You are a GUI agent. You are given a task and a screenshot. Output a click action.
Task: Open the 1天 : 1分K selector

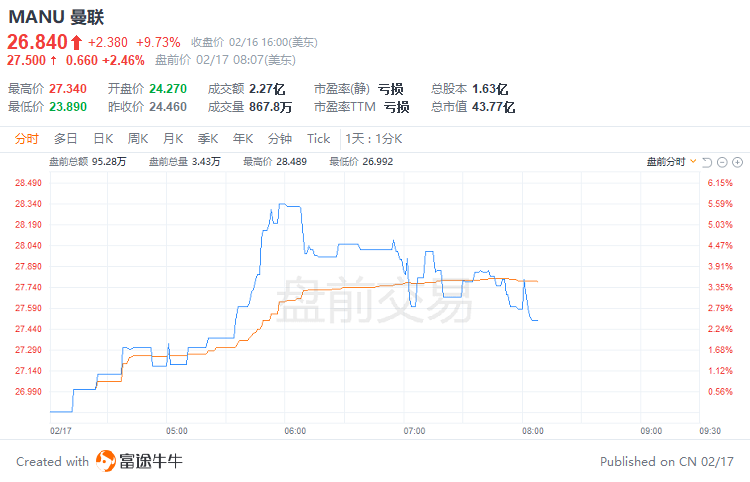pos(373,139)
